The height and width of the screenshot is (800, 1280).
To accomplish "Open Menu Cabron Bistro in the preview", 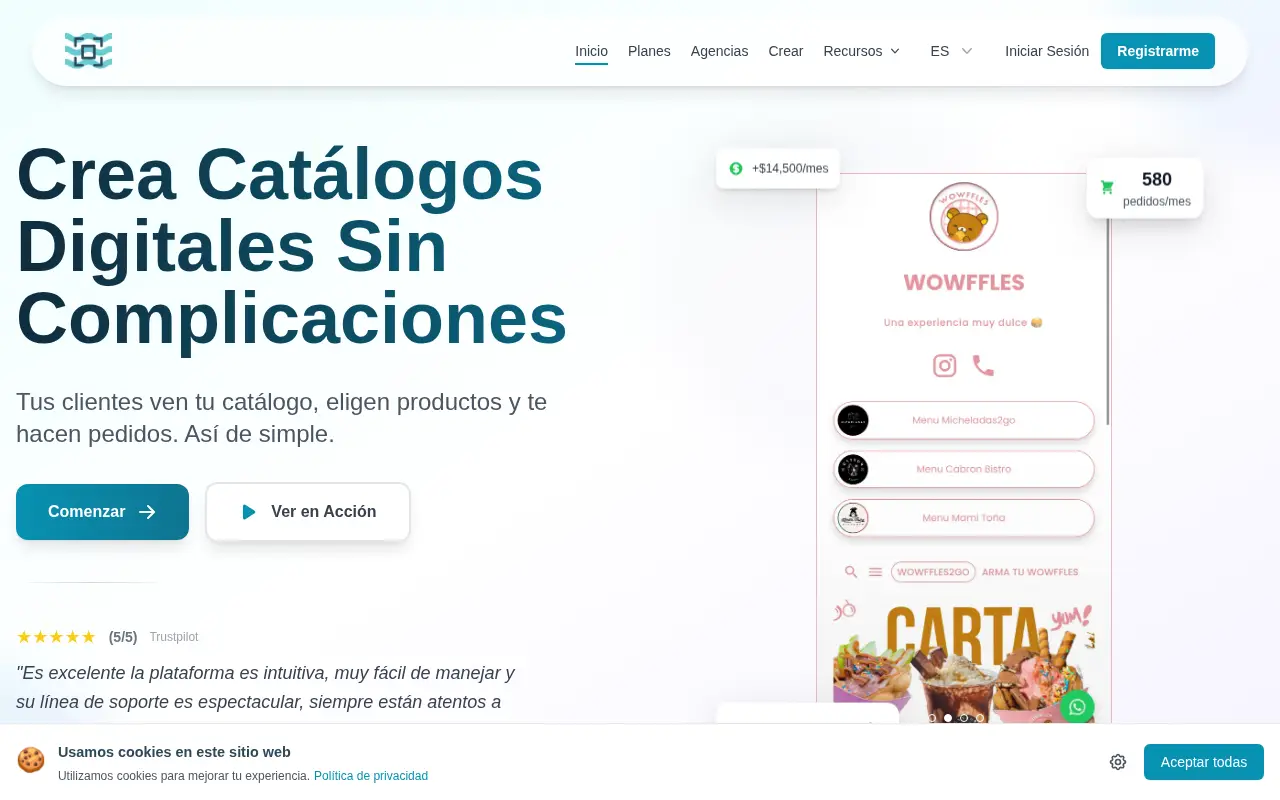I will tap(964, 469).
